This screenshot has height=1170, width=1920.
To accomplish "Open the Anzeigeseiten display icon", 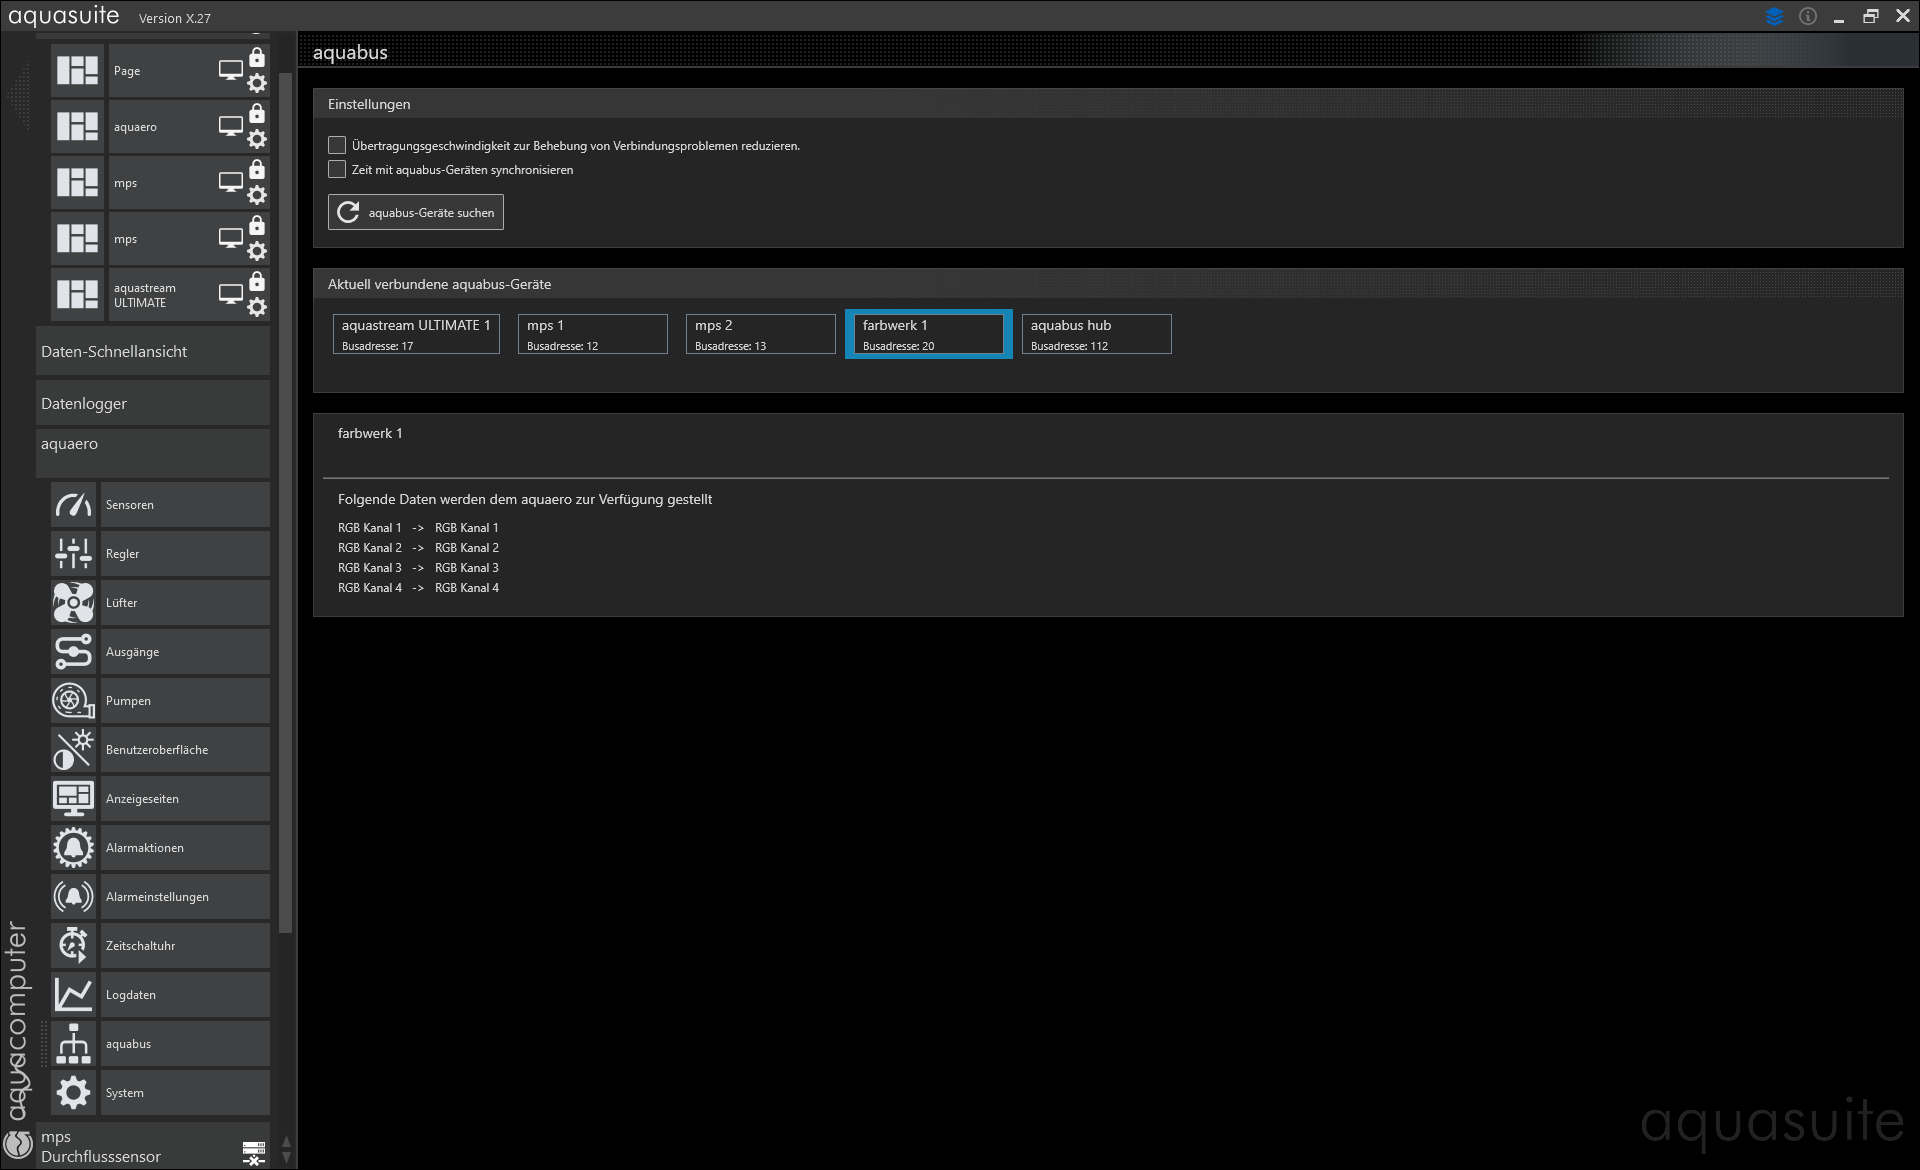I will click(x=73, y=799).
